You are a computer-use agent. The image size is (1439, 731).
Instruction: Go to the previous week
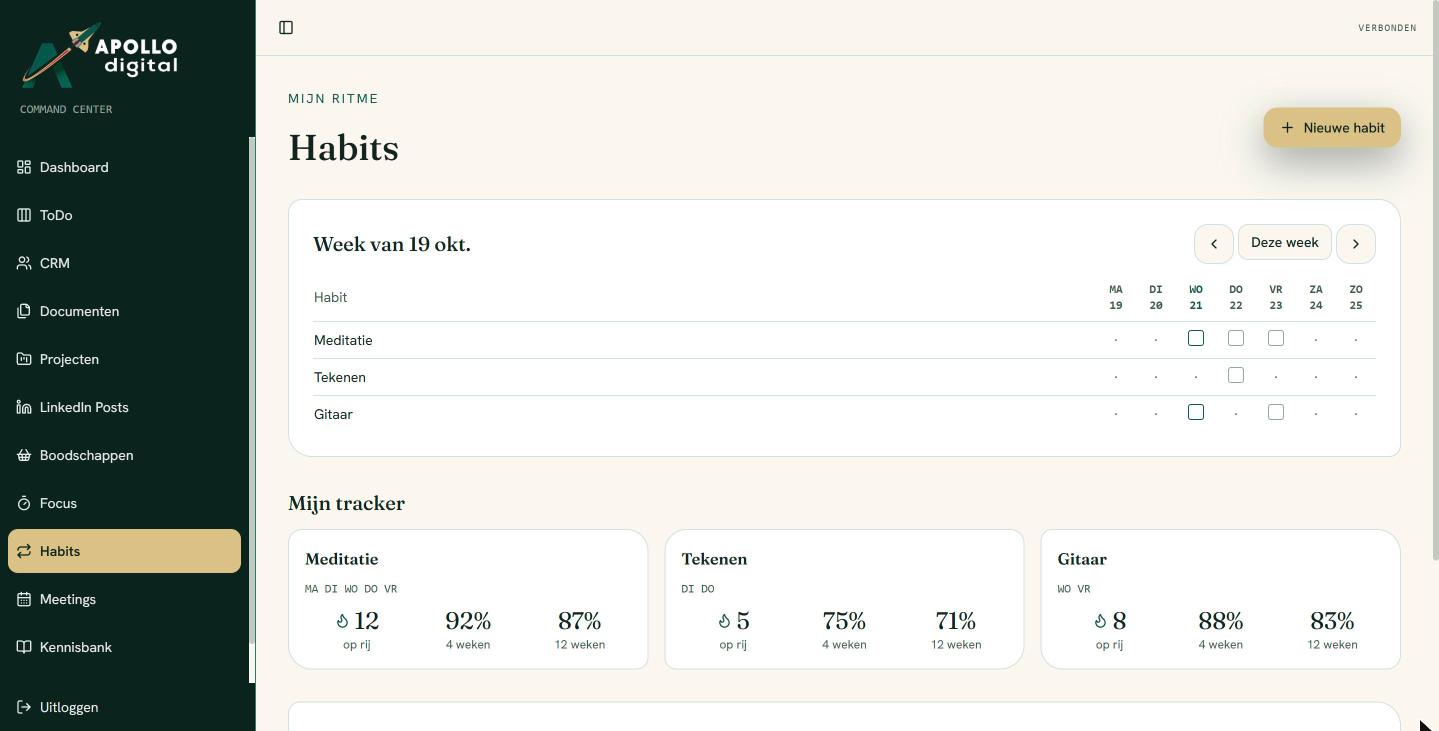pos(1214,243)
